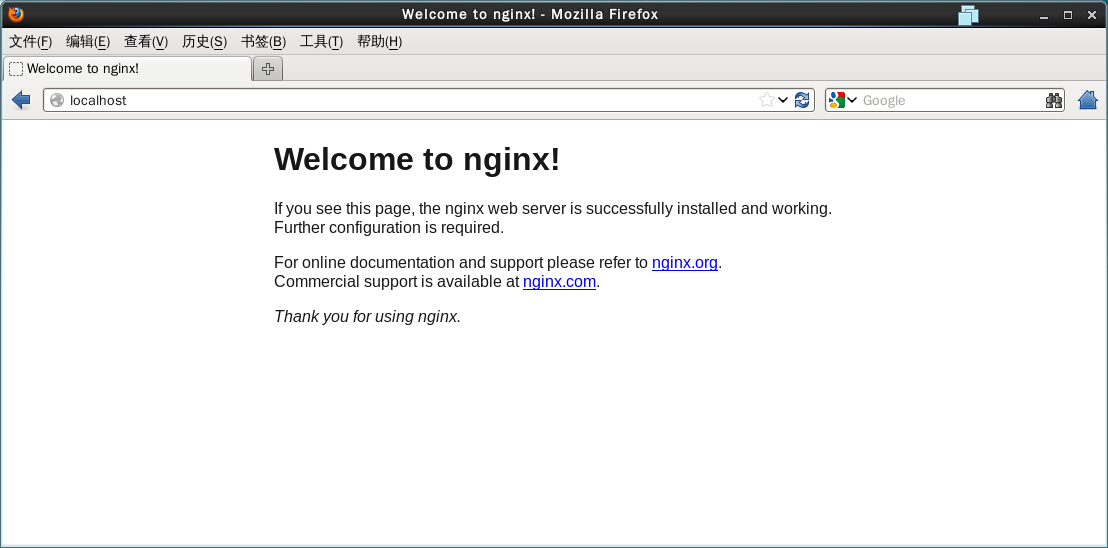Close the Firefox window
This screenshot has width=1108, height=548.
click(x=1092, y=15)
